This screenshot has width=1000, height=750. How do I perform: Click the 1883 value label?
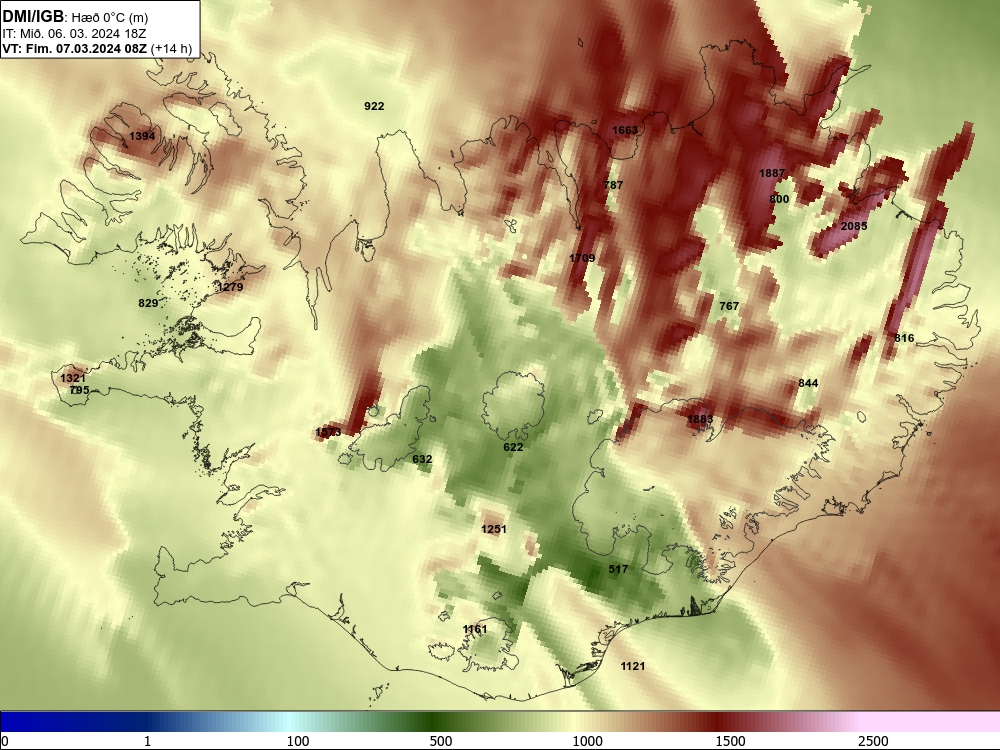coord(700,419)
